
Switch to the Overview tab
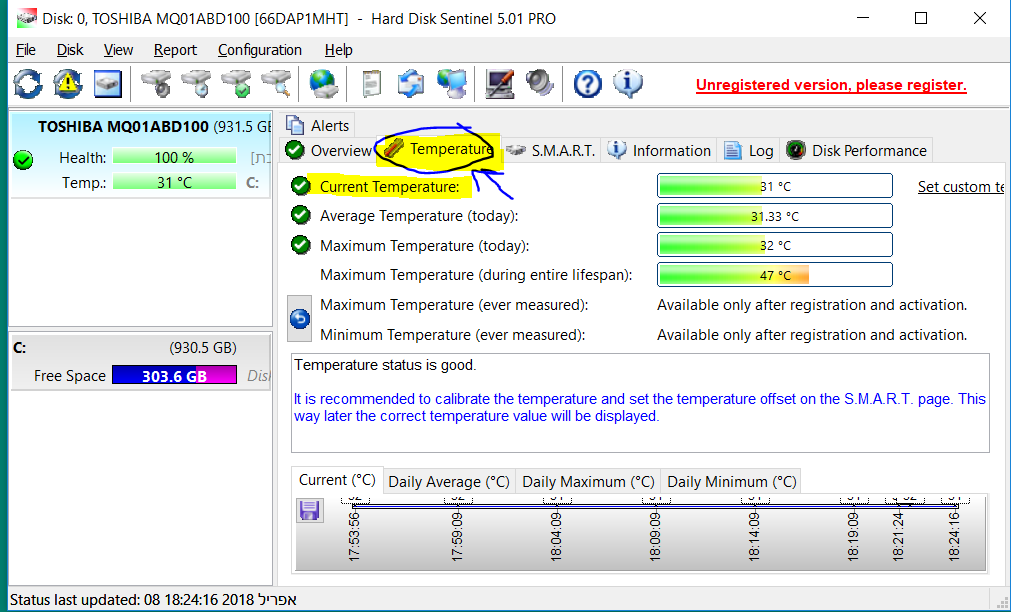[x=329, y=150]
